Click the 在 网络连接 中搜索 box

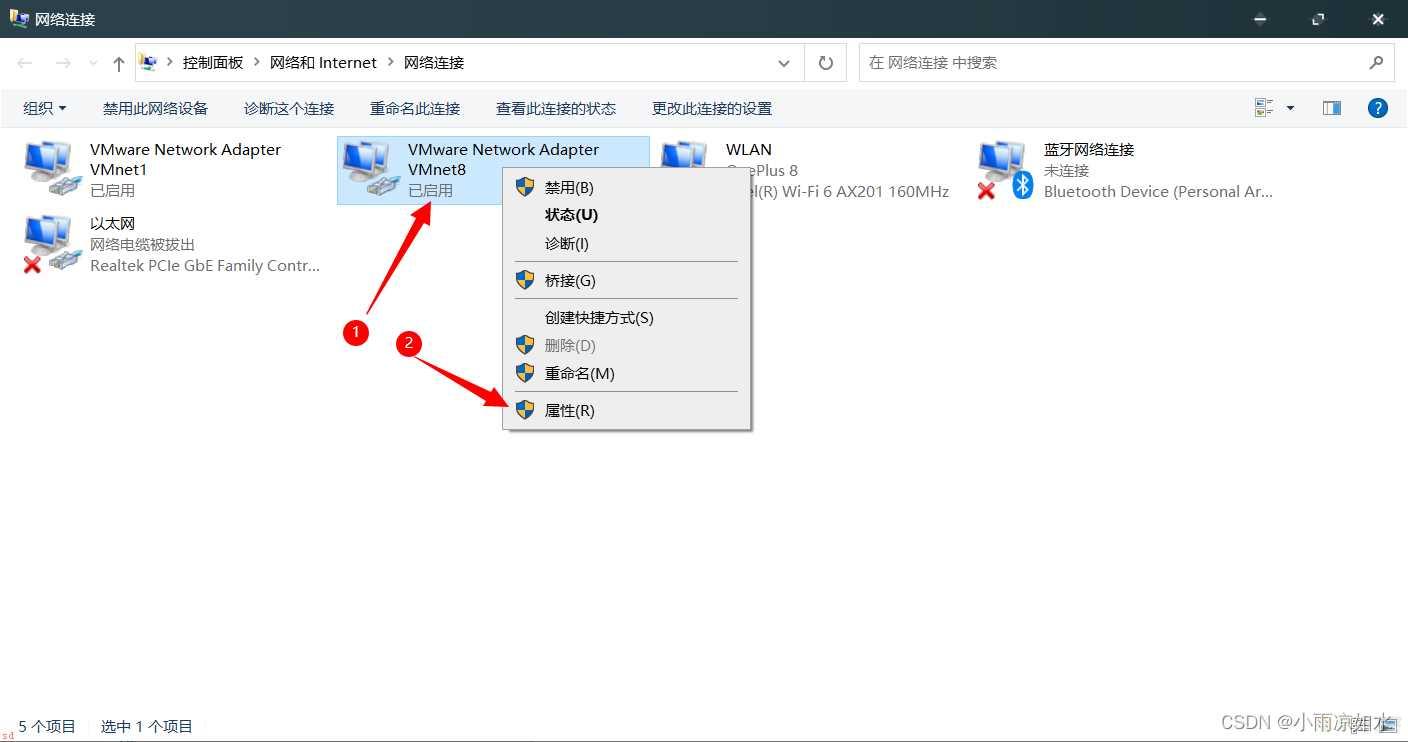point(1126,63)
